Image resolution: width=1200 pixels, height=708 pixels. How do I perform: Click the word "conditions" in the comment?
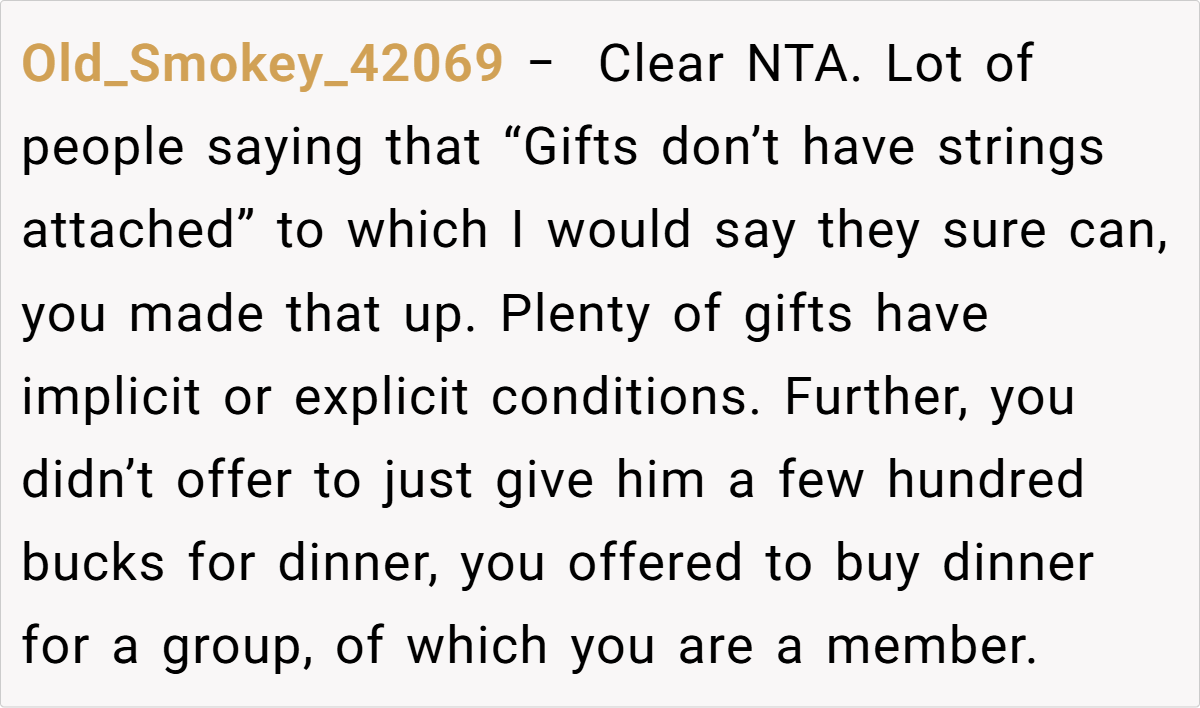coord(630,397)
